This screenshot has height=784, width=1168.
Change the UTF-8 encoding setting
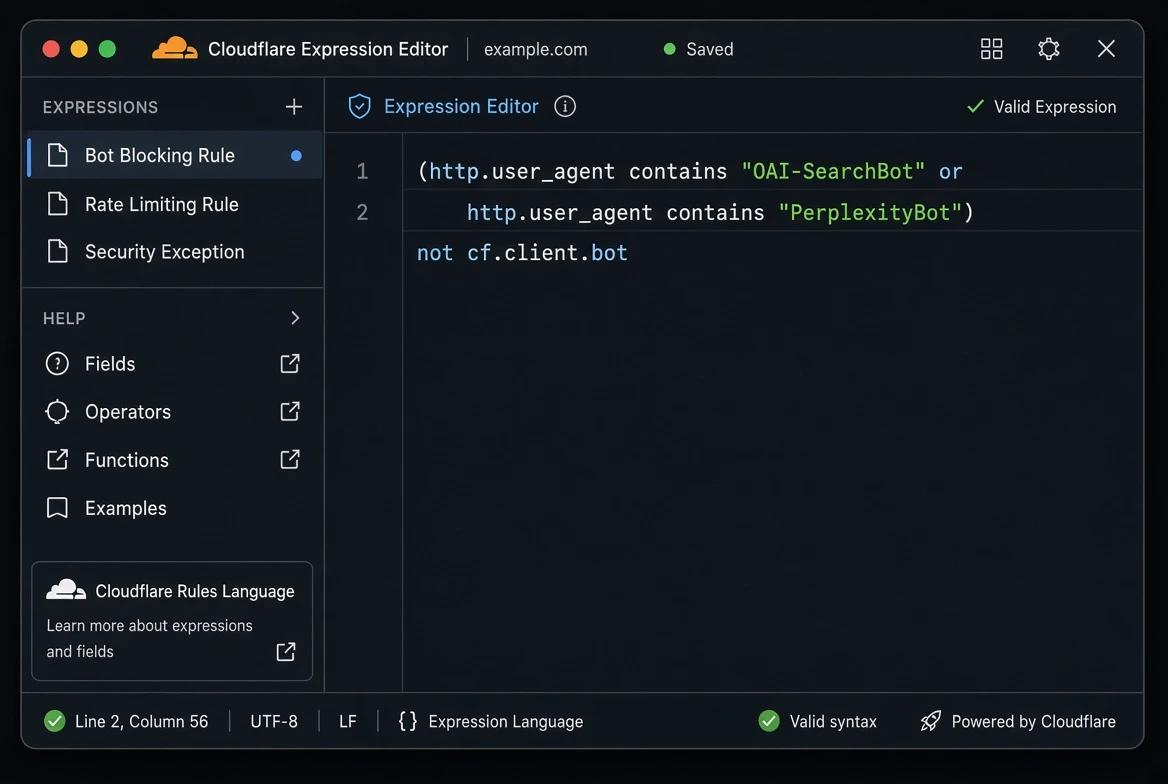[274, 721]
